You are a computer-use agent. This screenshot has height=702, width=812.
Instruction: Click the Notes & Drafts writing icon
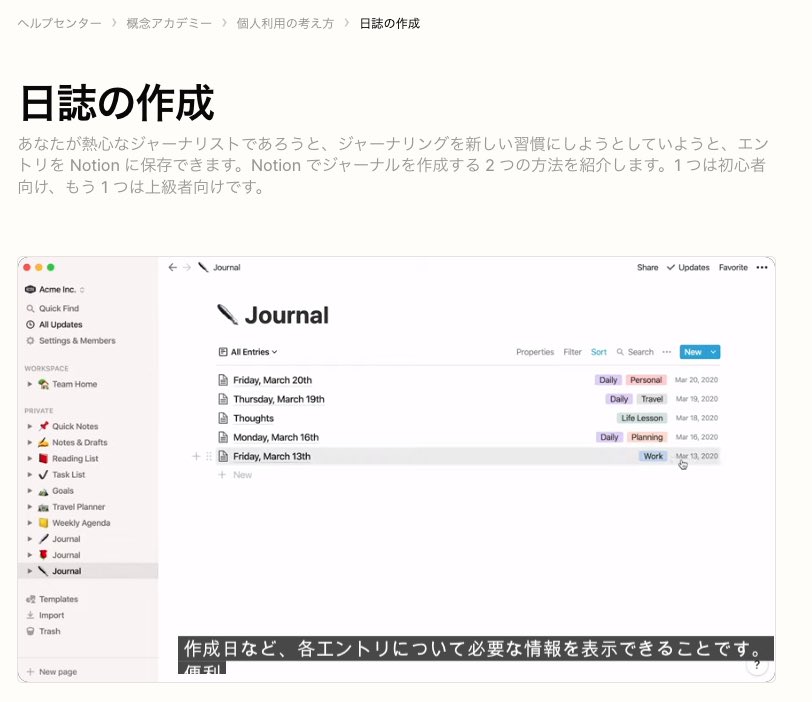tap(44, 442)
